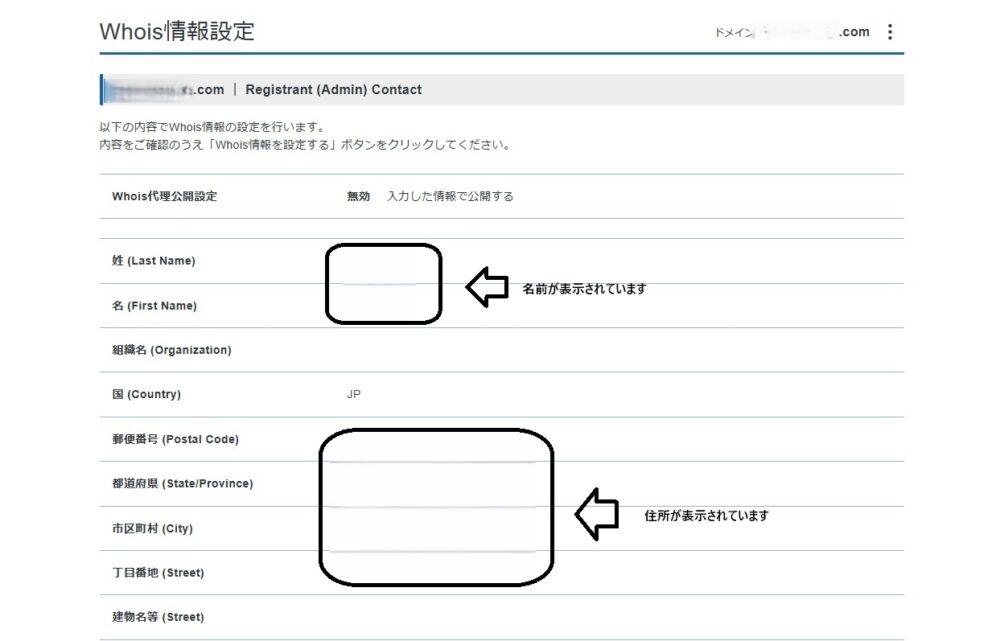Click the Whois代理公開設定 row label
This screenshot has height=641, width=1000.
[x=164, y=197]
